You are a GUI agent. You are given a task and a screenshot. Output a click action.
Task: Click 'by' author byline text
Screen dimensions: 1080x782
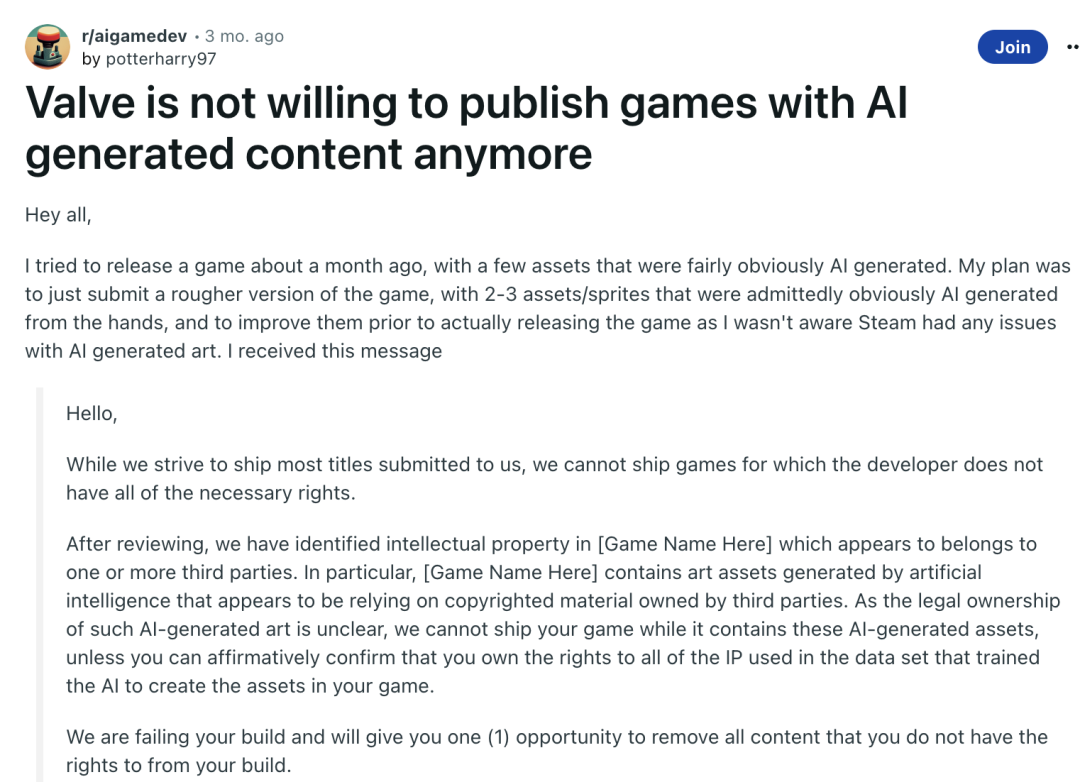coord(90,59)
